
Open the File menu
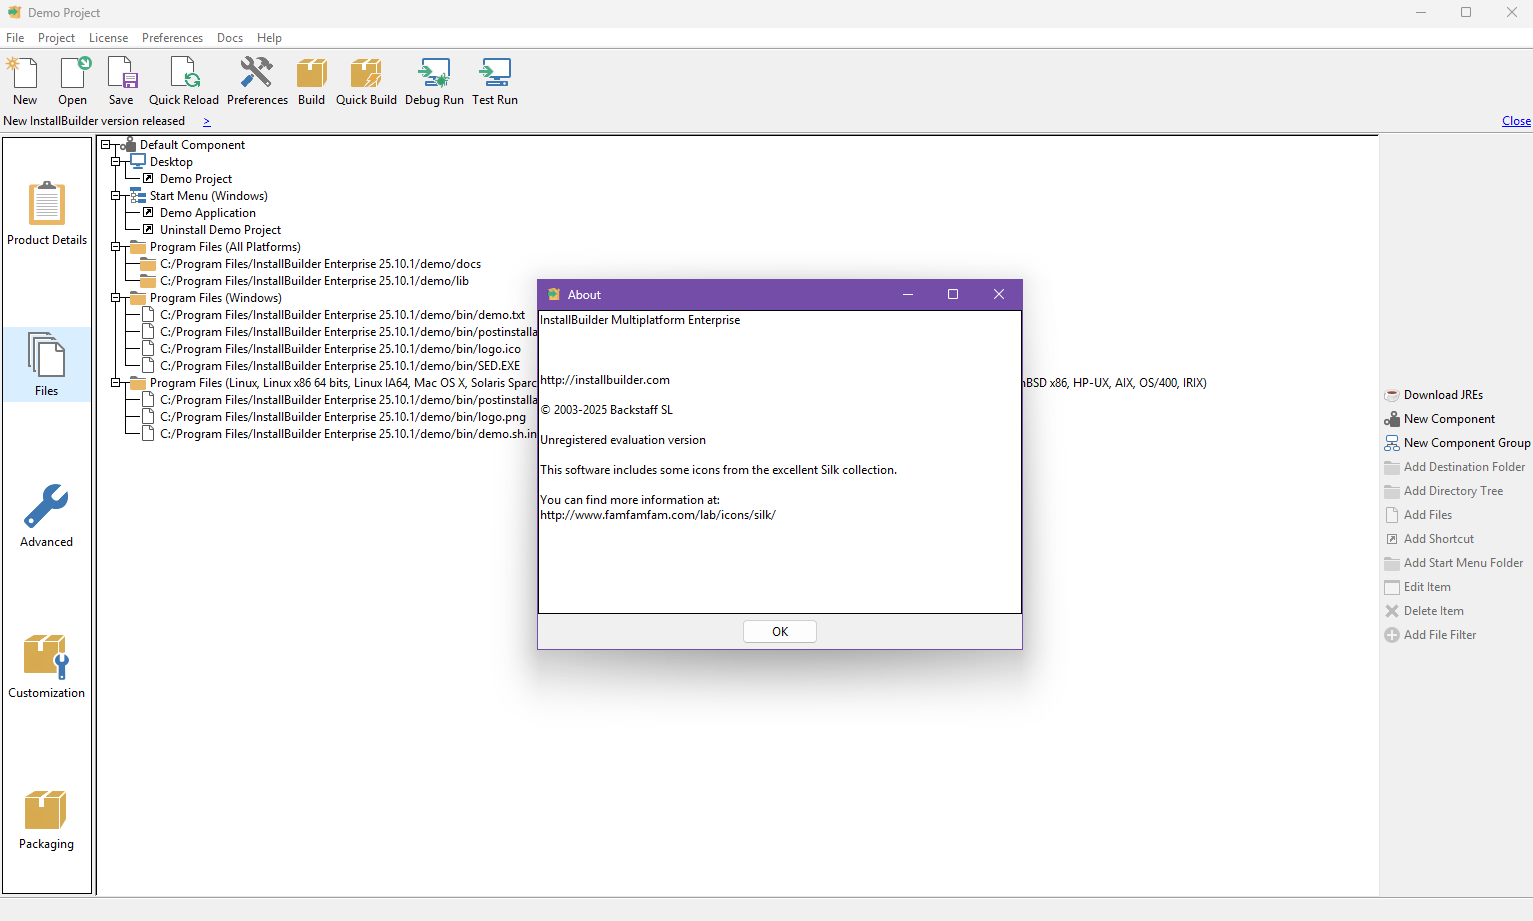click(x=15, y=38)
